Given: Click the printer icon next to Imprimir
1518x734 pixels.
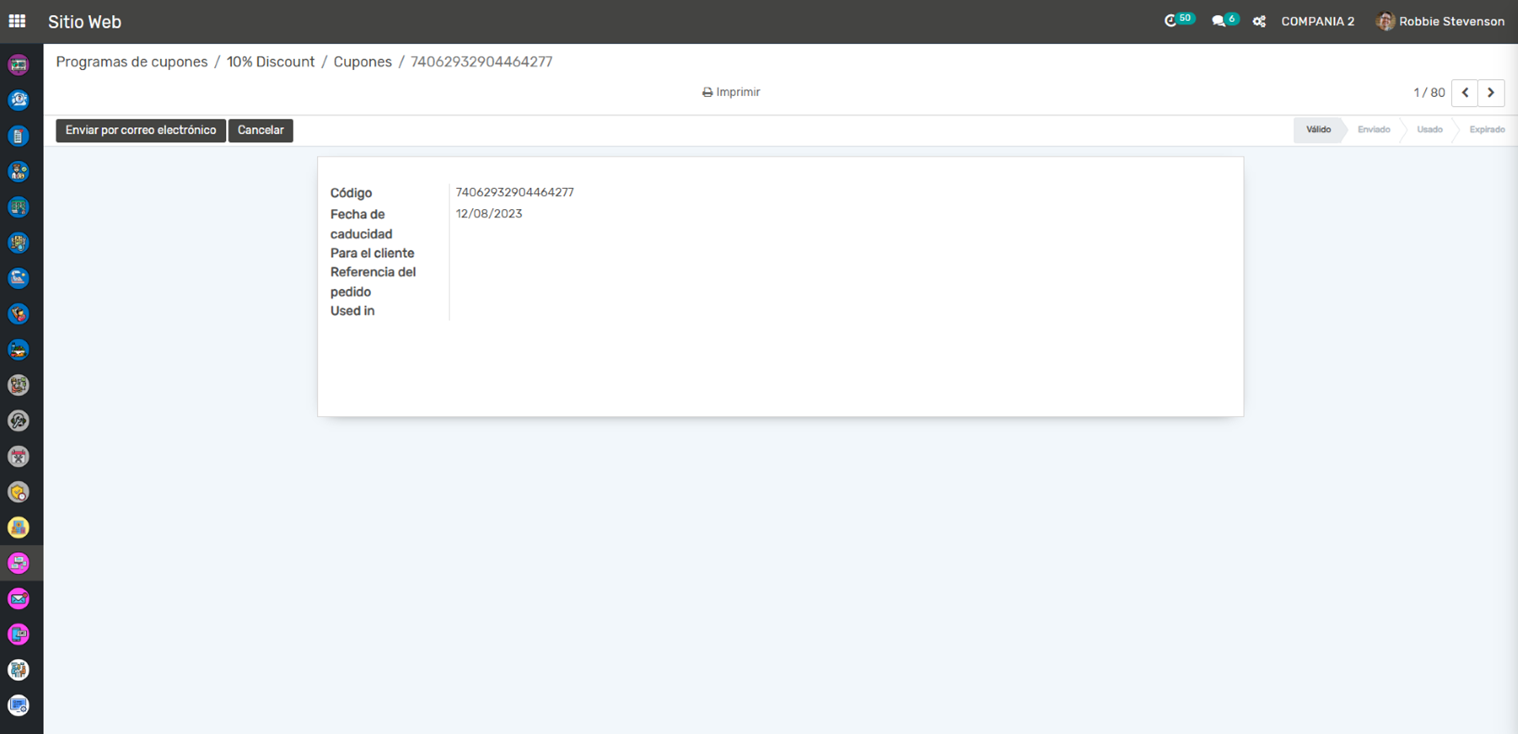Looking at the screenshot, I should point(707,92).
